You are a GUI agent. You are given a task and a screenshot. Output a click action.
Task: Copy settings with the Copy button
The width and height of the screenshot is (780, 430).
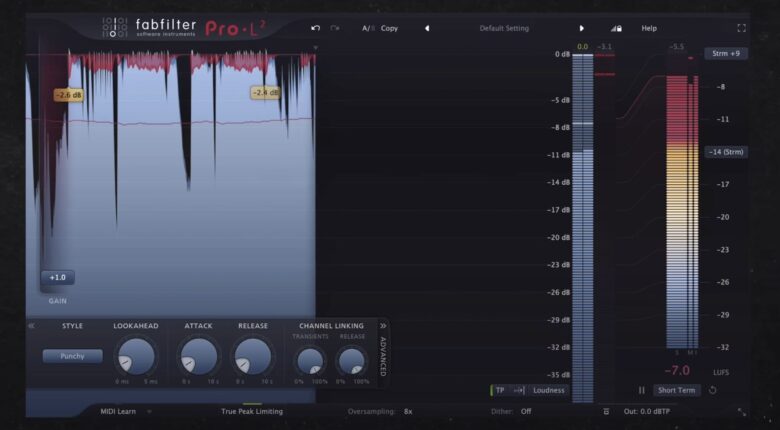coord(390,28)
